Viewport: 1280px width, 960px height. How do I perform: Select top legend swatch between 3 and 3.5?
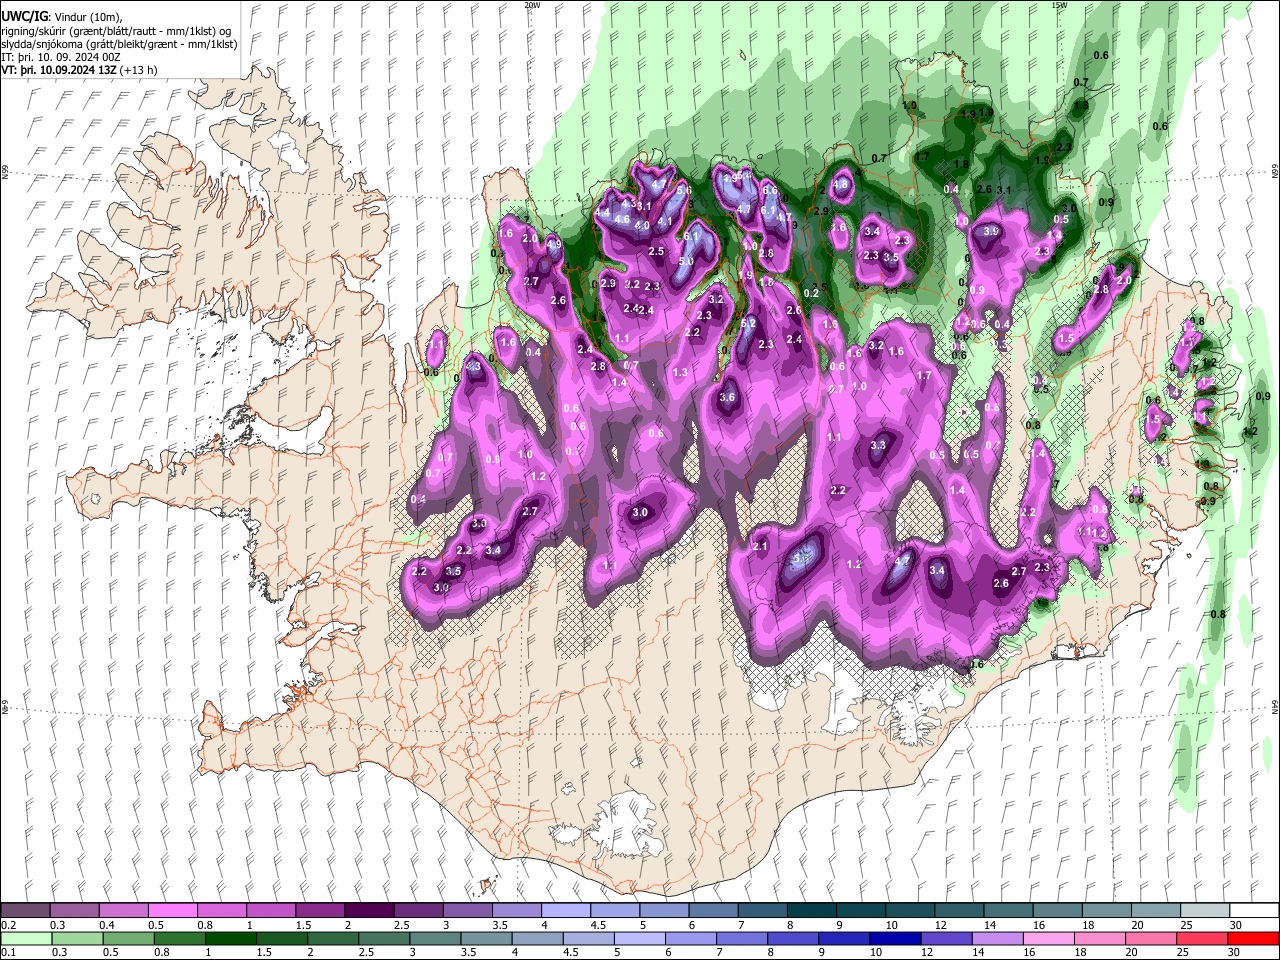tap(467, 911)
